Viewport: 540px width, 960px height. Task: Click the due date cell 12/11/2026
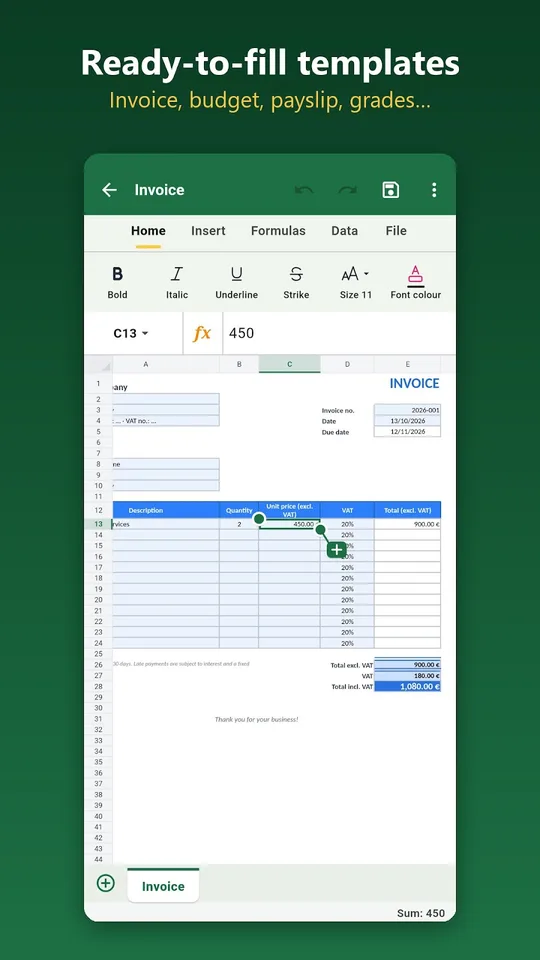pos(408,432)
